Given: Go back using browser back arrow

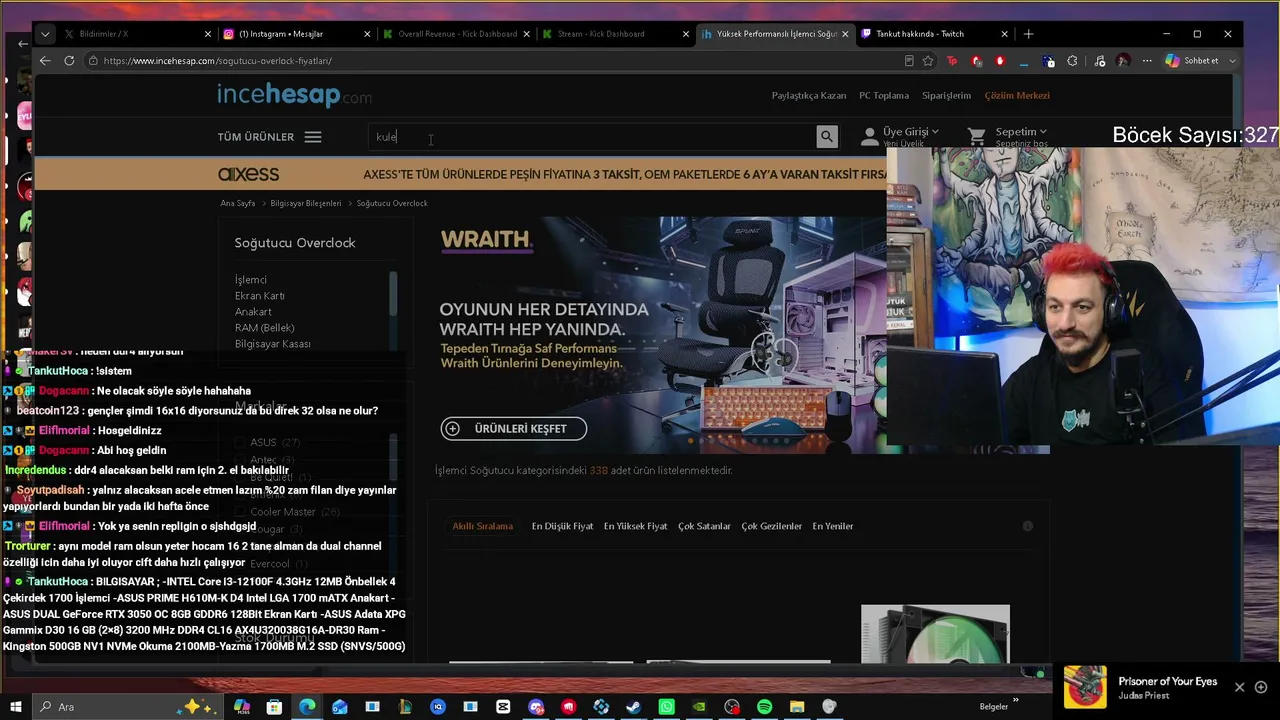Looking at the screenshot, I should click(x=45, y=61).
